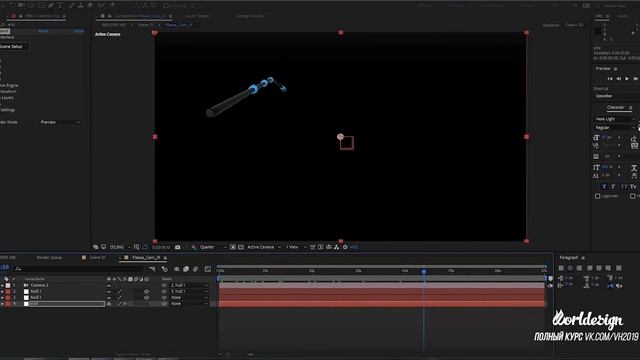This screenshot has width=640, height=360.
Task: Click the right align text paragraph icon
Action: (579, 268)
